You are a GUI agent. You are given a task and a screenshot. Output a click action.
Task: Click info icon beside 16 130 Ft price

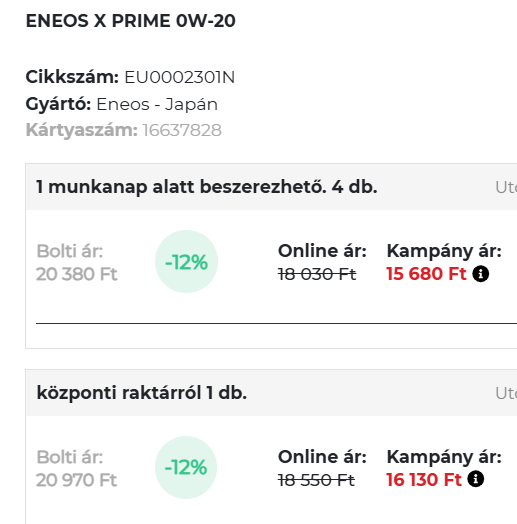click(476, 479)
